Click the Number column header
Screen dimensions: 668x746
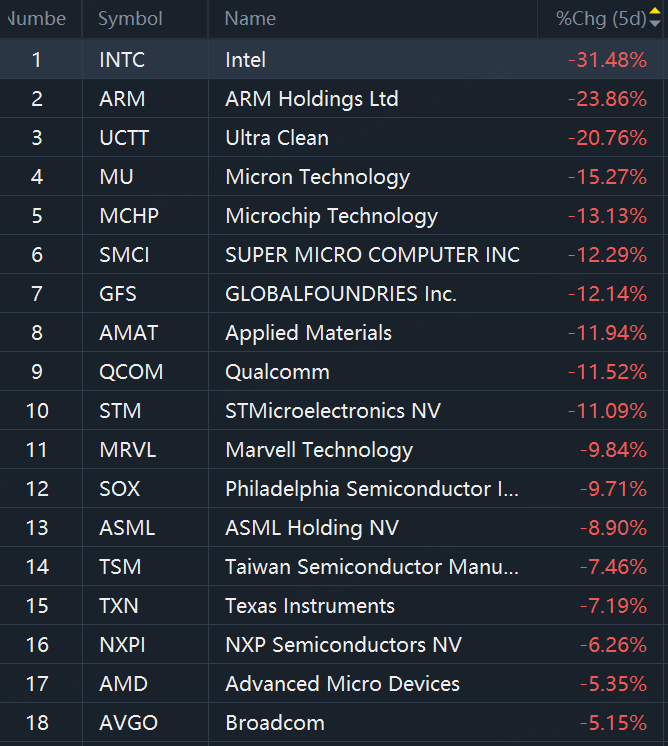[x=37, y=19]
